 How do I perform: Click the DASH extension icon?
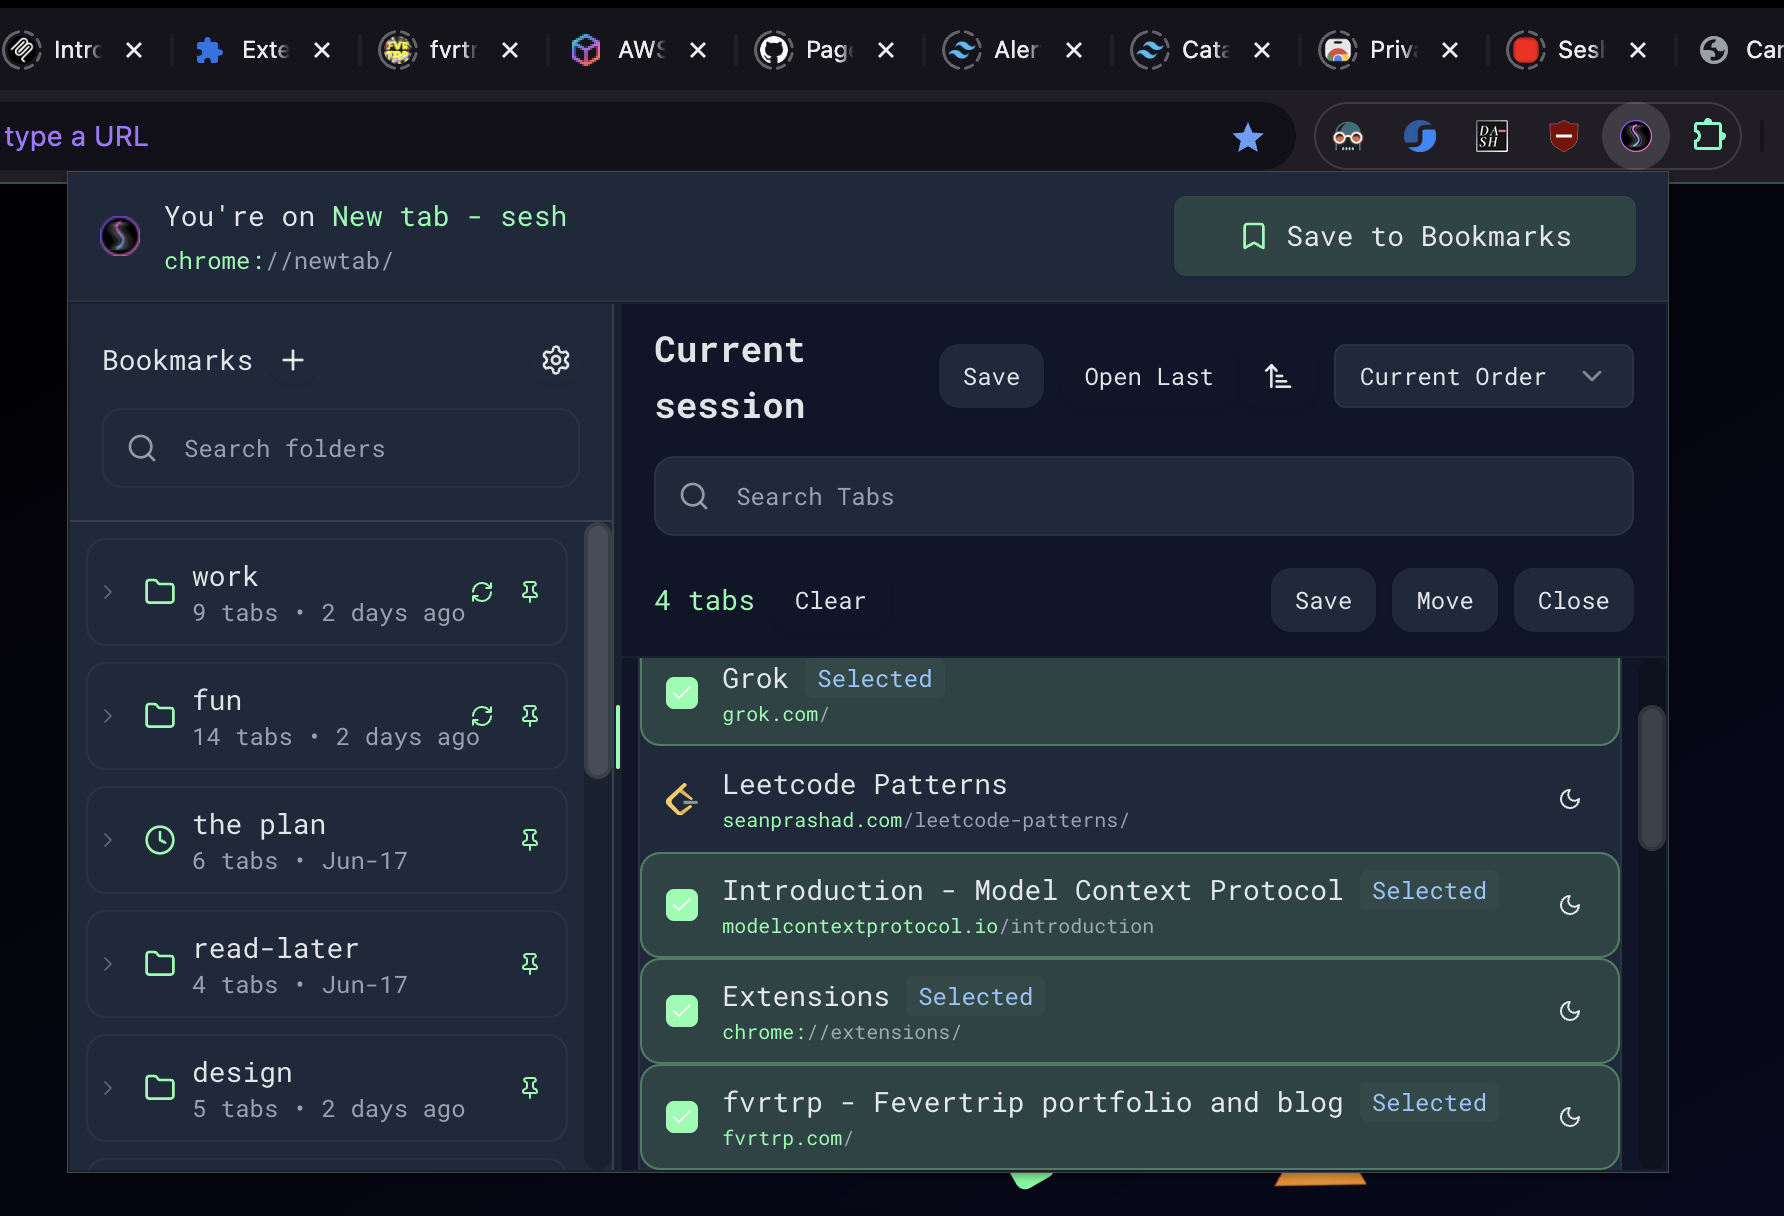1491,136
